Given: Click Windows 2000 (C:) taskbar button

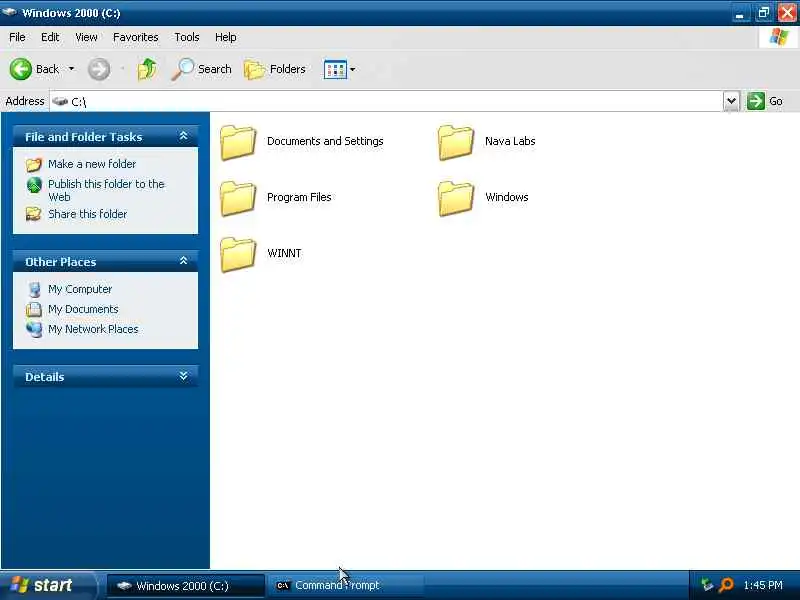Looking at the screenshot, I should 186,586.
